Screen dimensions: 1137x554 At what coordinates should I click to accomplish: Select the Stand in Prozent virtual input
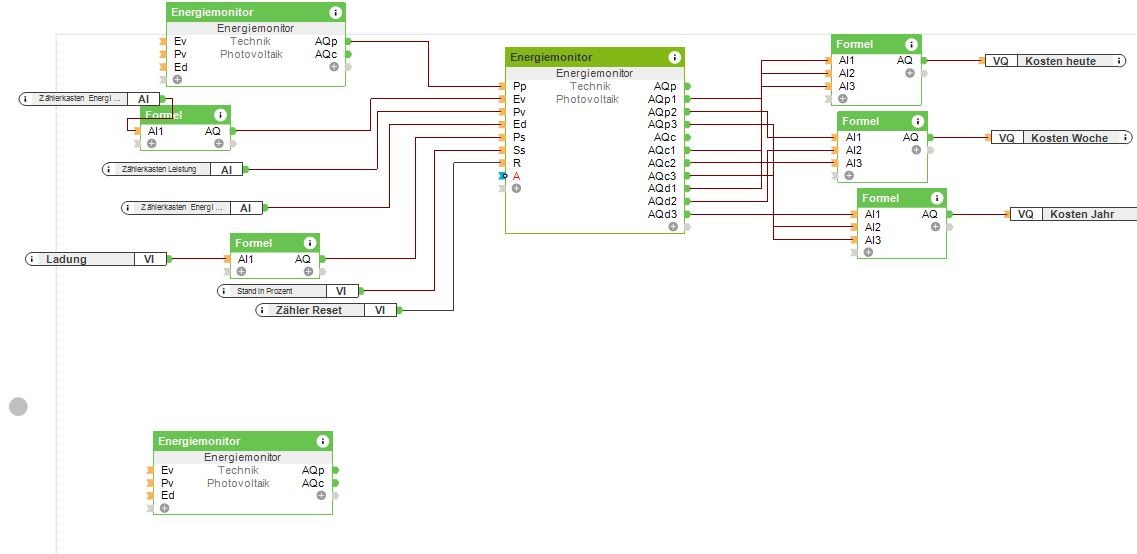click(289, 291)
